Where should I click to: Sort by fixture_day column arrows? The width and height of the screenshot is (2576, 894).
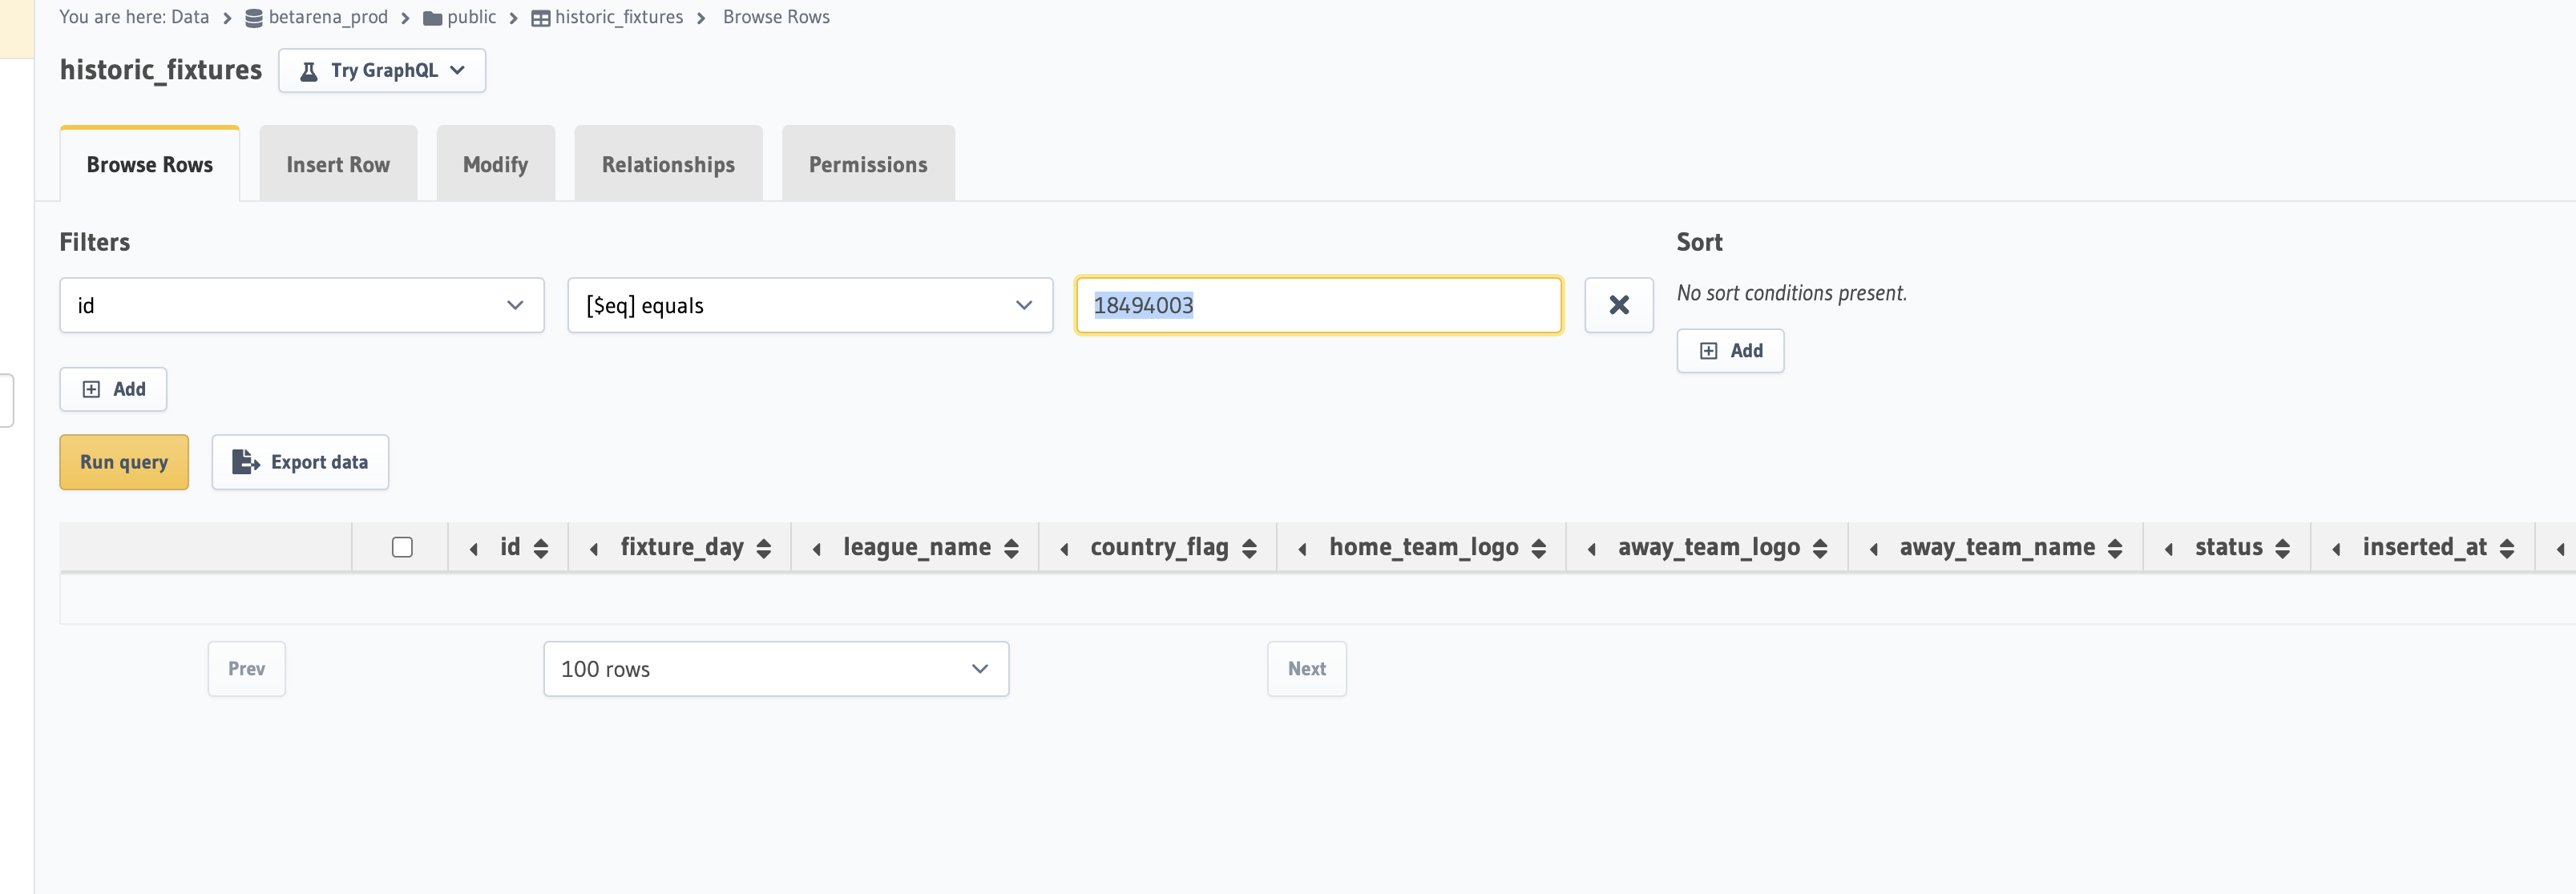[x=764, y=548]
